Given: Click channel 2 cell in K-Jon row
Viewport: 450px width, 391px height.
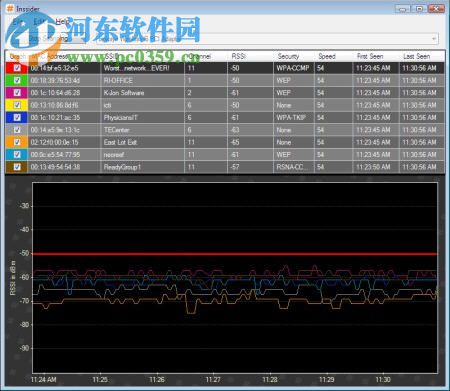Looking at the screenshot, I should 206,93.
